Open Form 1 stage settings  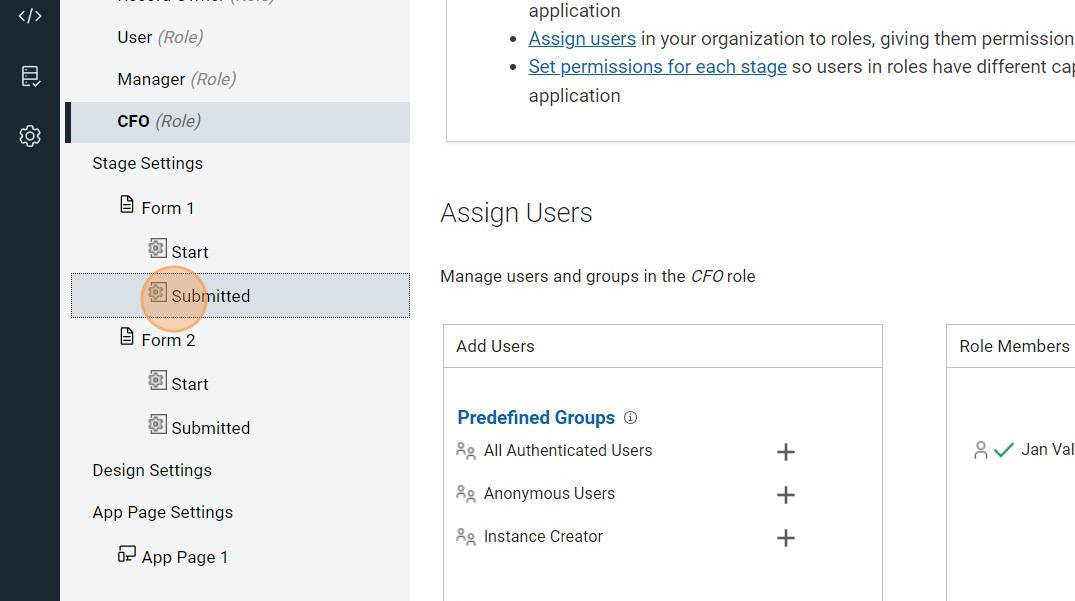pos(167,208)
